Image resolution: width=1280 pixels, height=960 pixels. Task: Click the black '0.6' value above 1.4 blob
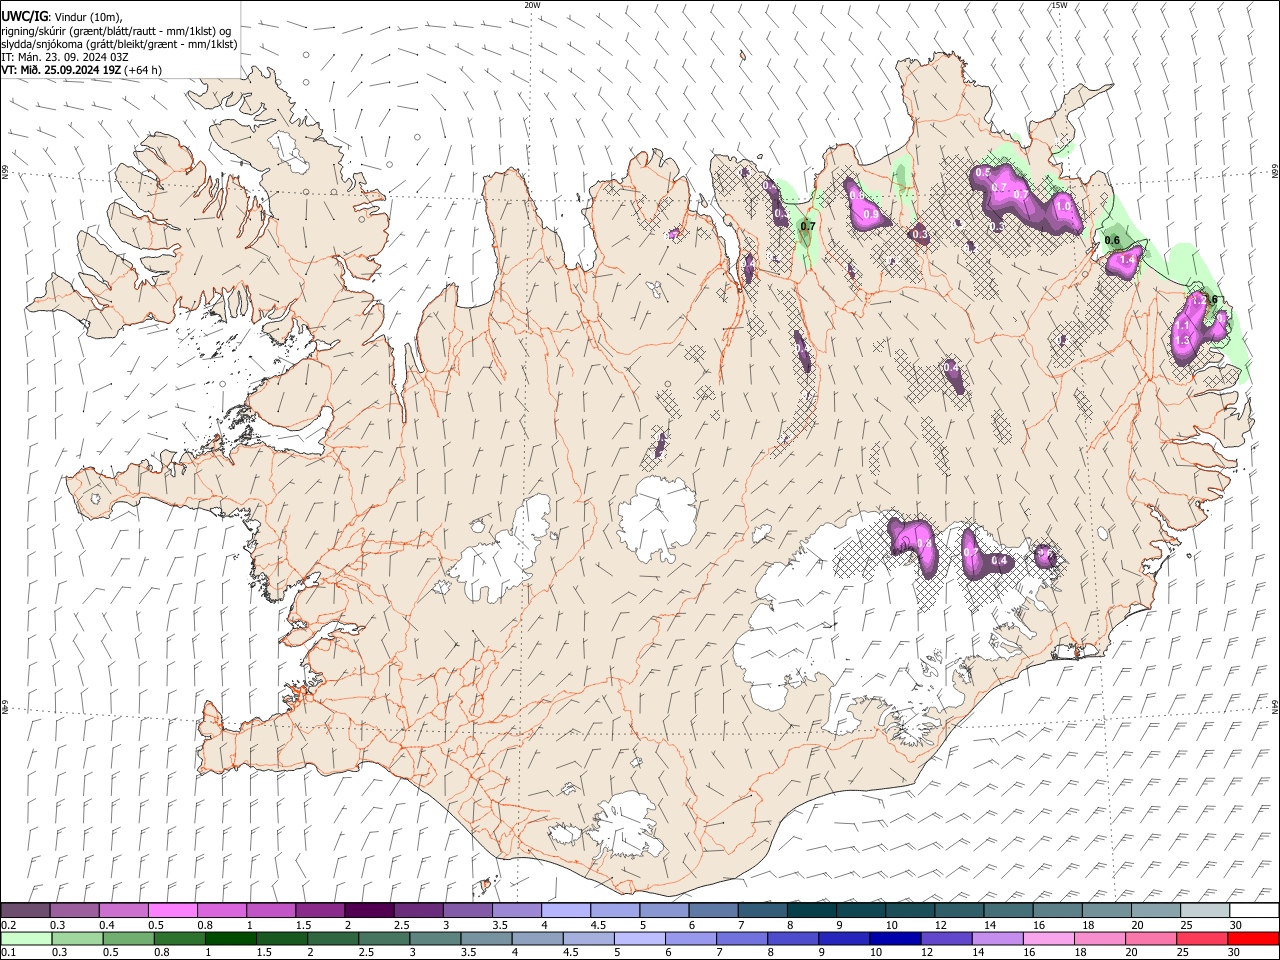click(x=1112, y=240)
